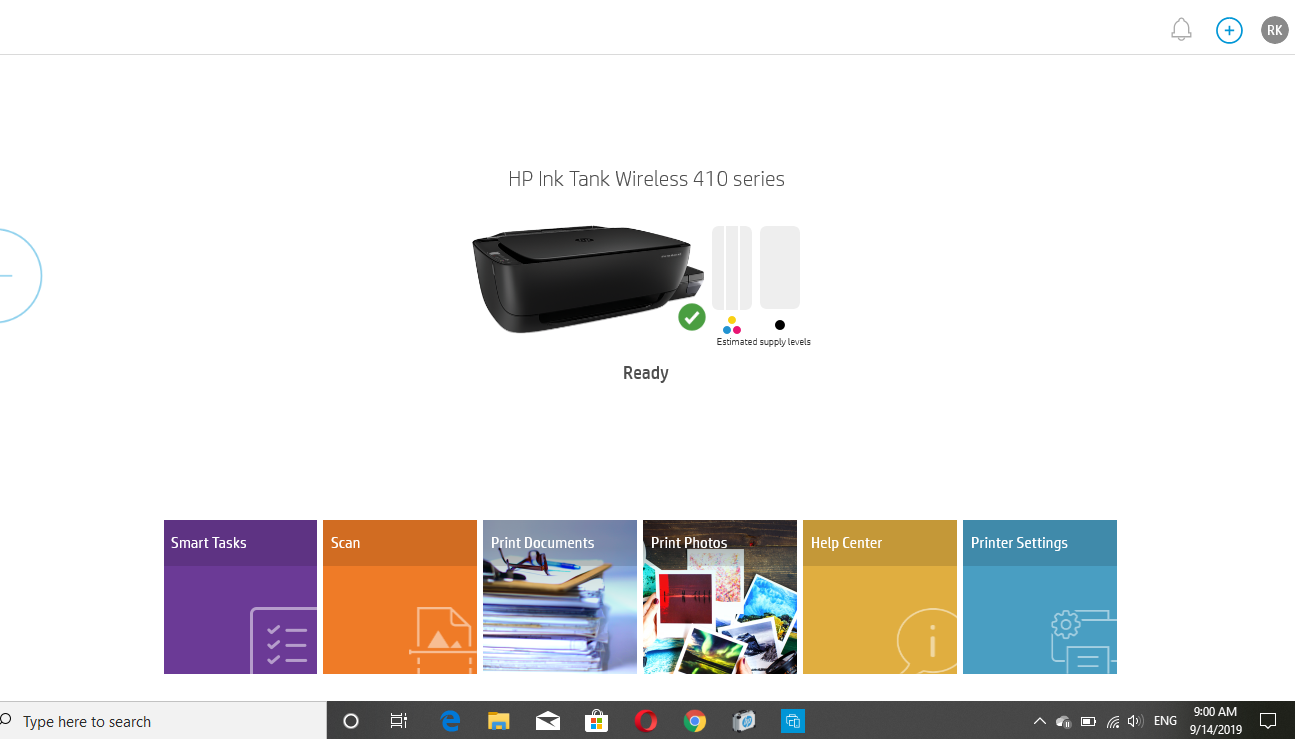Open the RK account avatar
The image size is (1295, 739).
click(1275, 30)
